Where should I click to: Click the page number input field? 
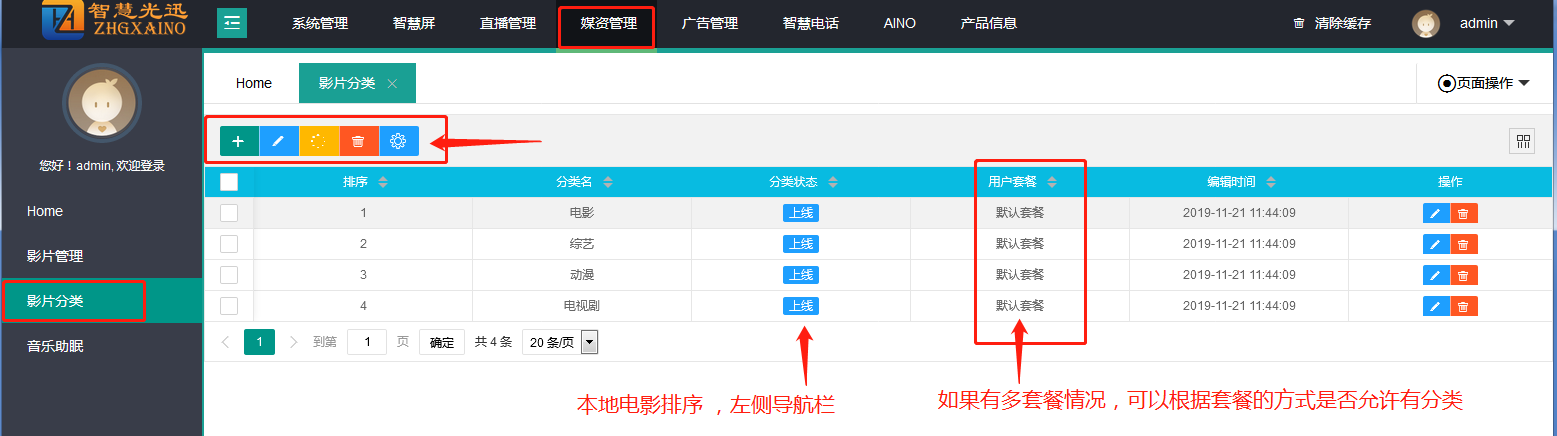(367, 342)
